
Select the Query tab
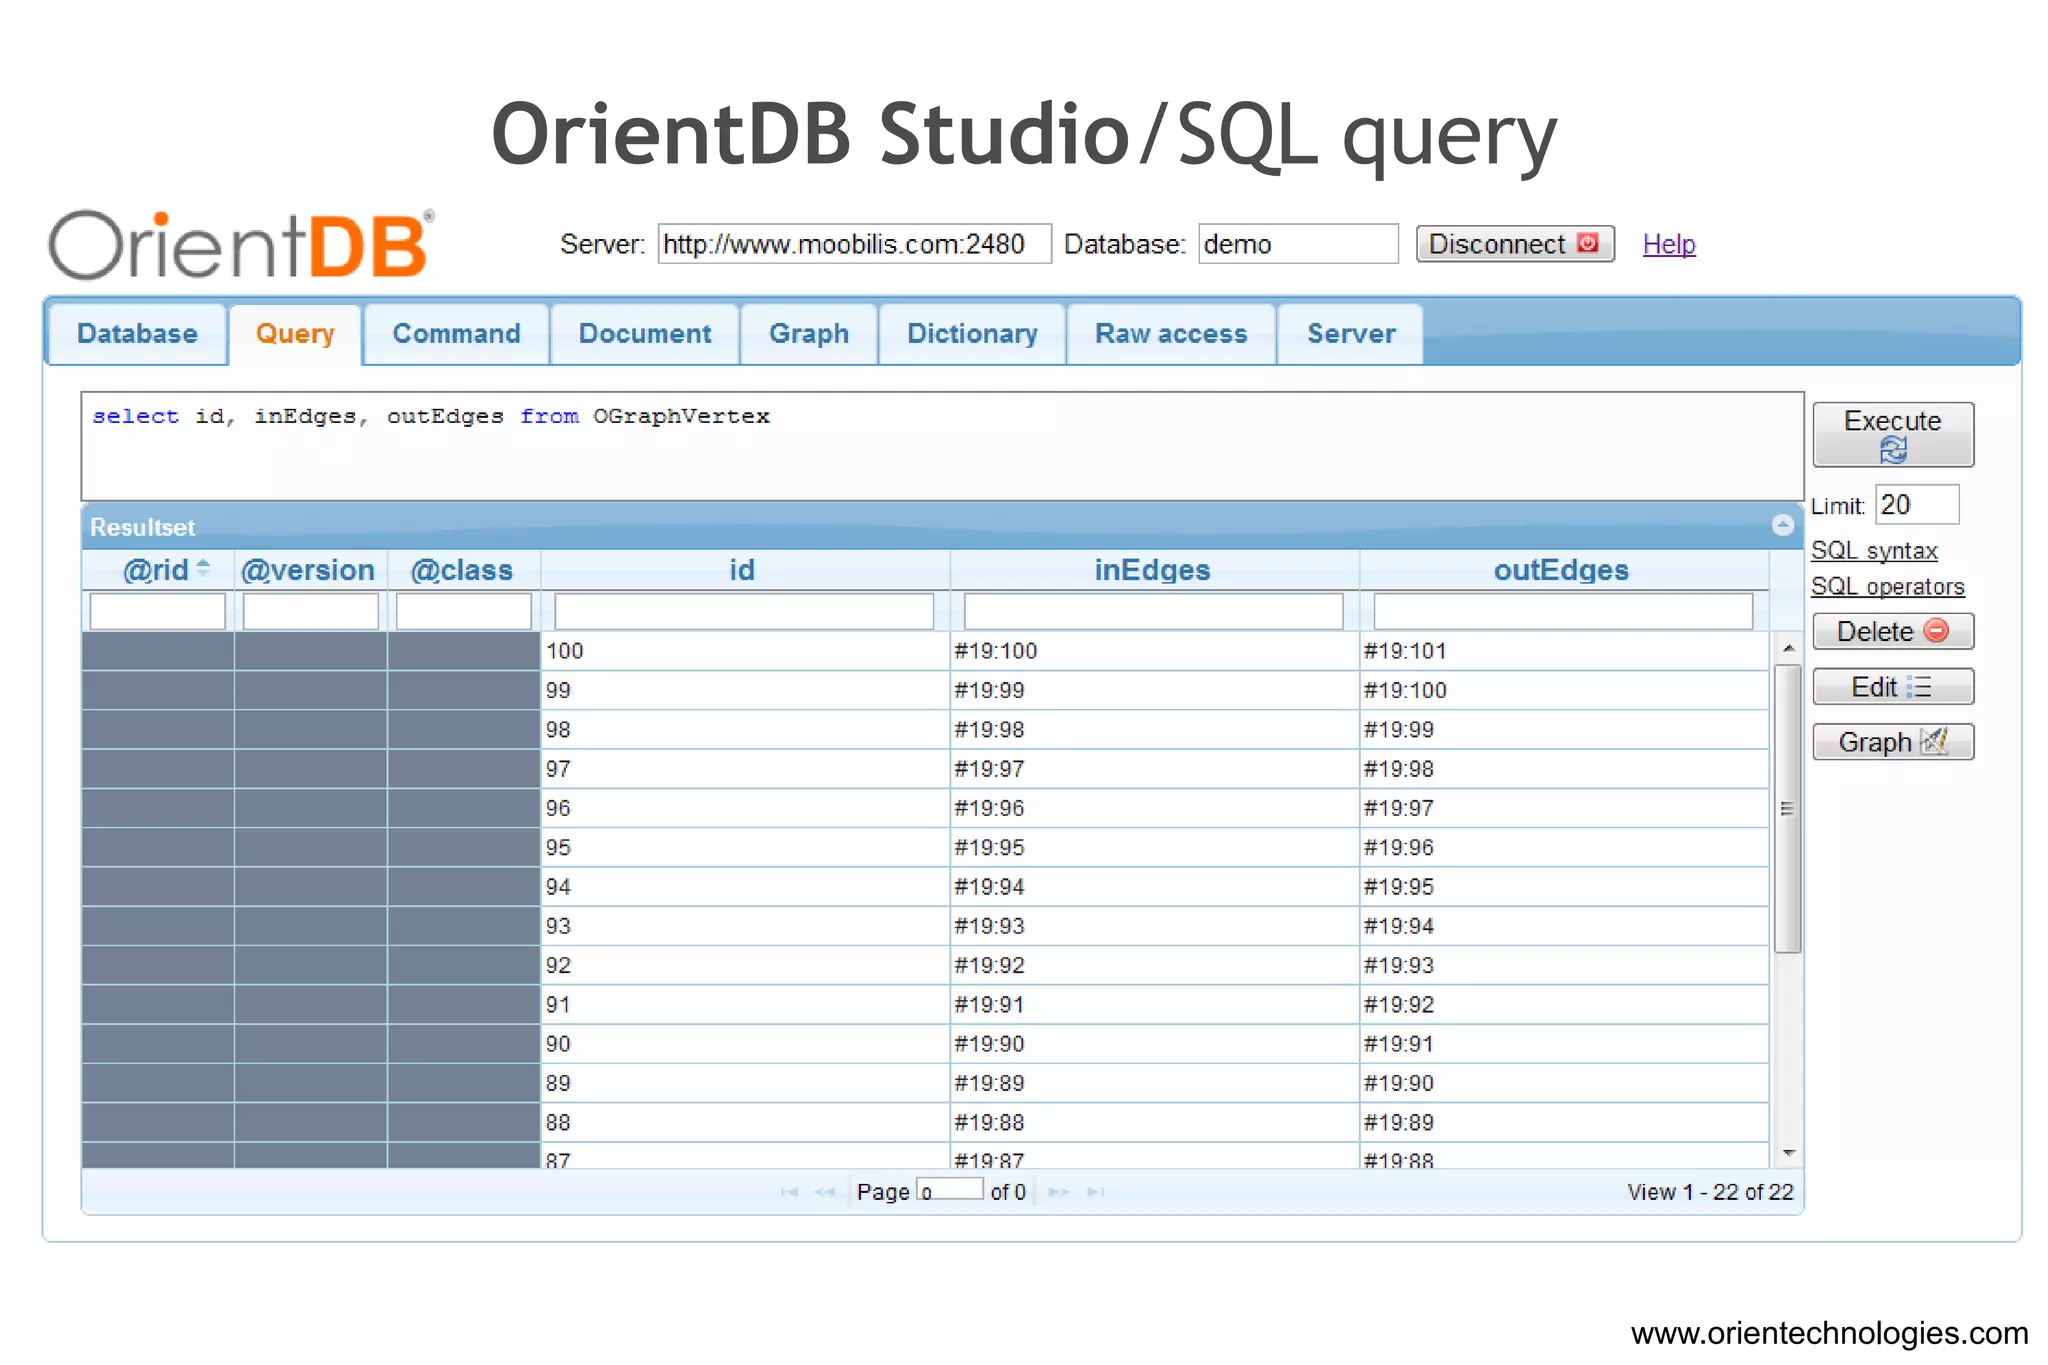click(x=295, y=334)
